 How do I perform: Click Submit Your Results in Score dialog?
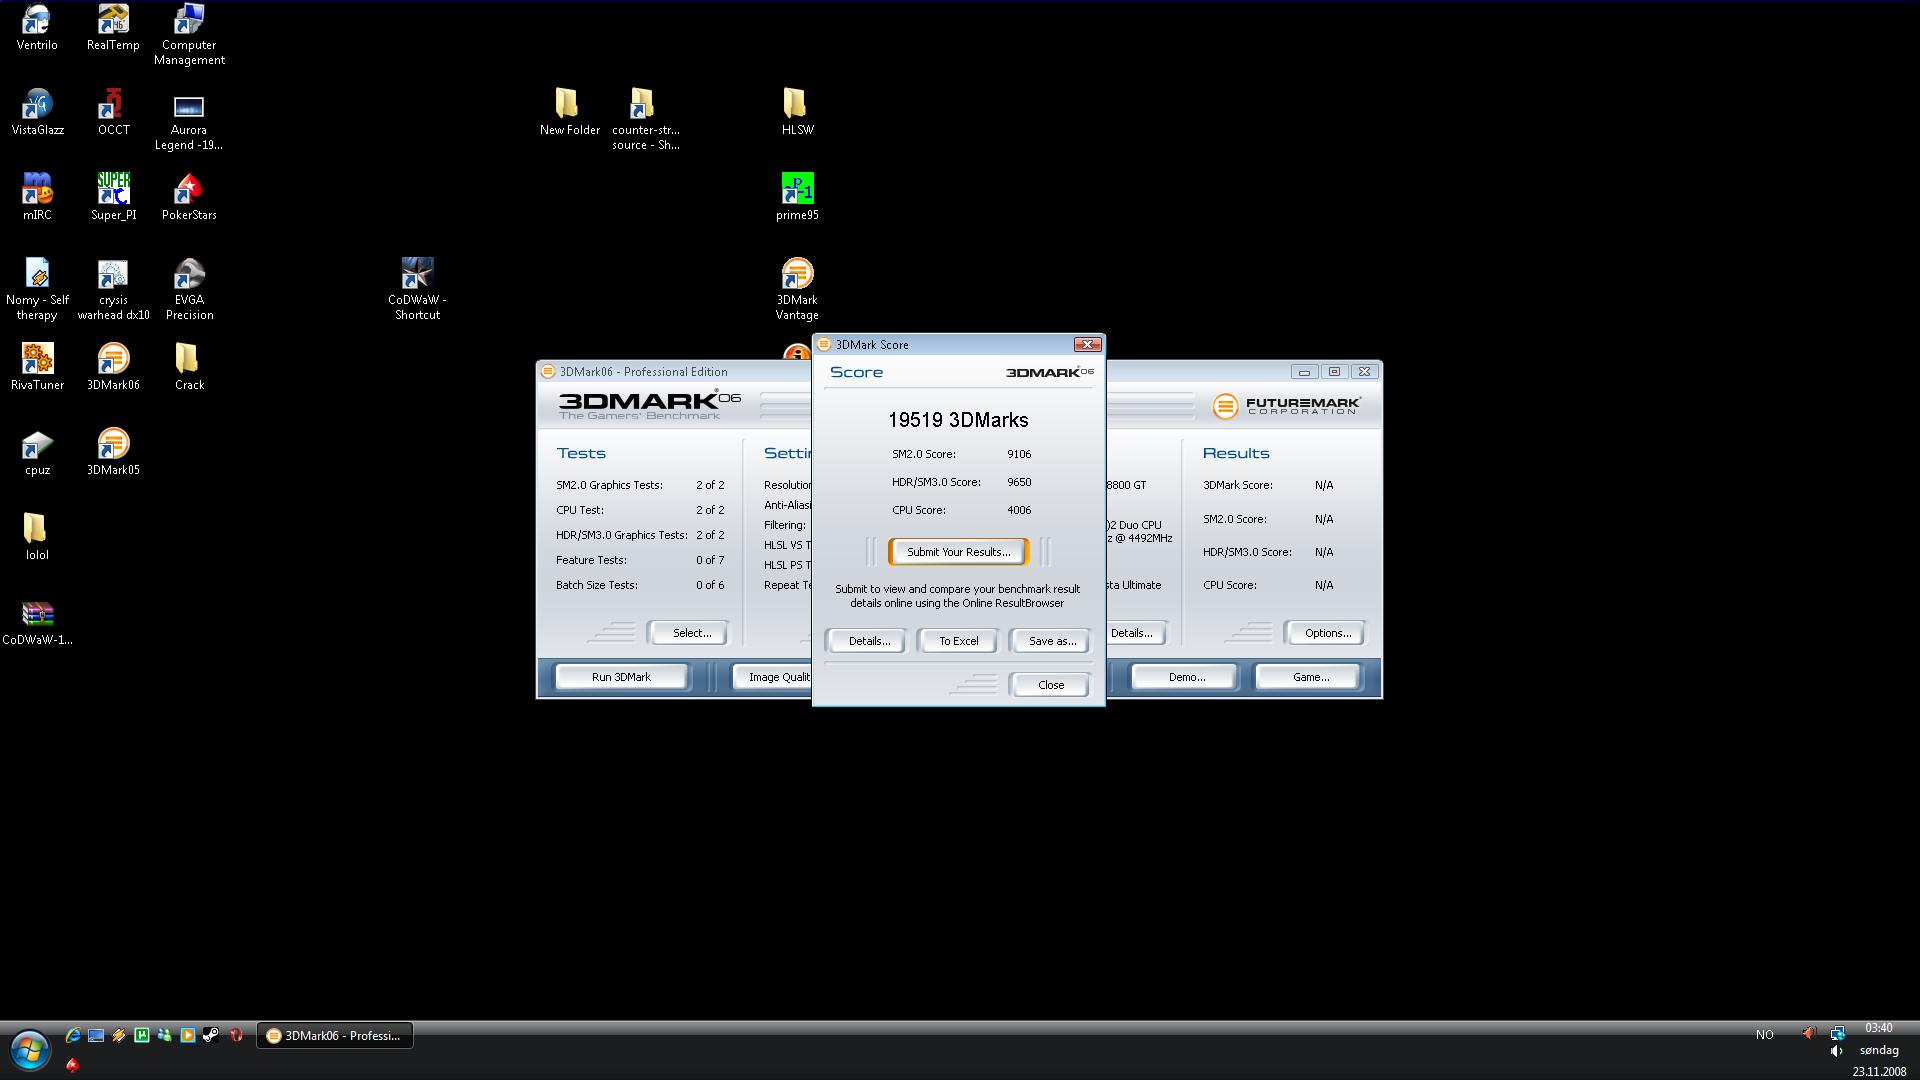point(958,552)
